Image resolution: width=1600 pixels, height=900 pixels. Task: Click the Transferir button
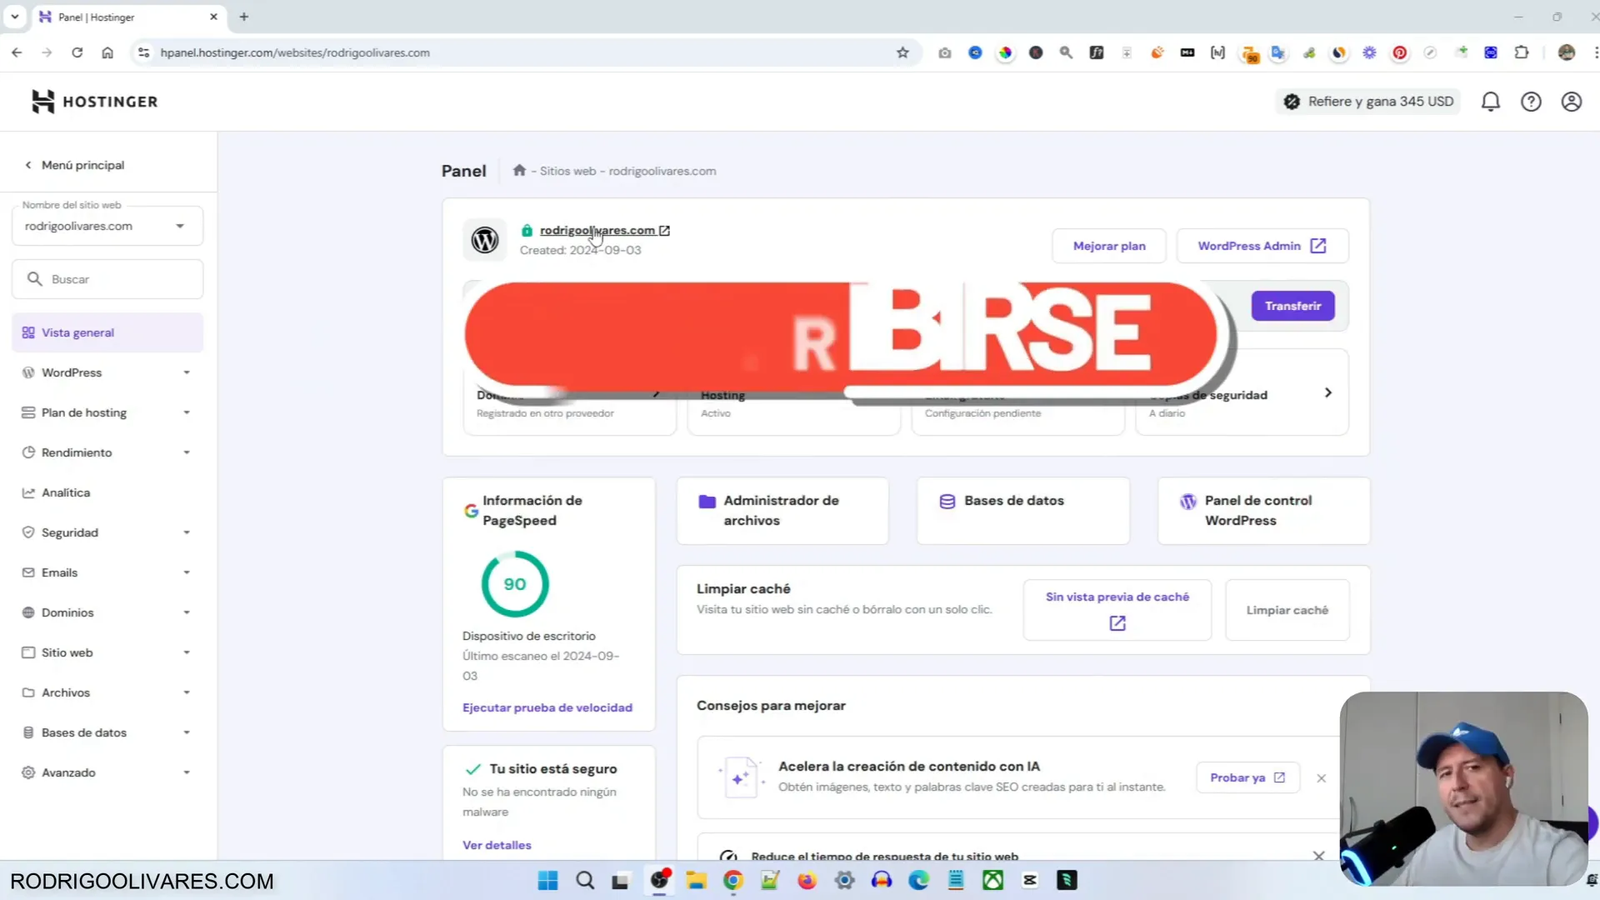[1293, 305]
